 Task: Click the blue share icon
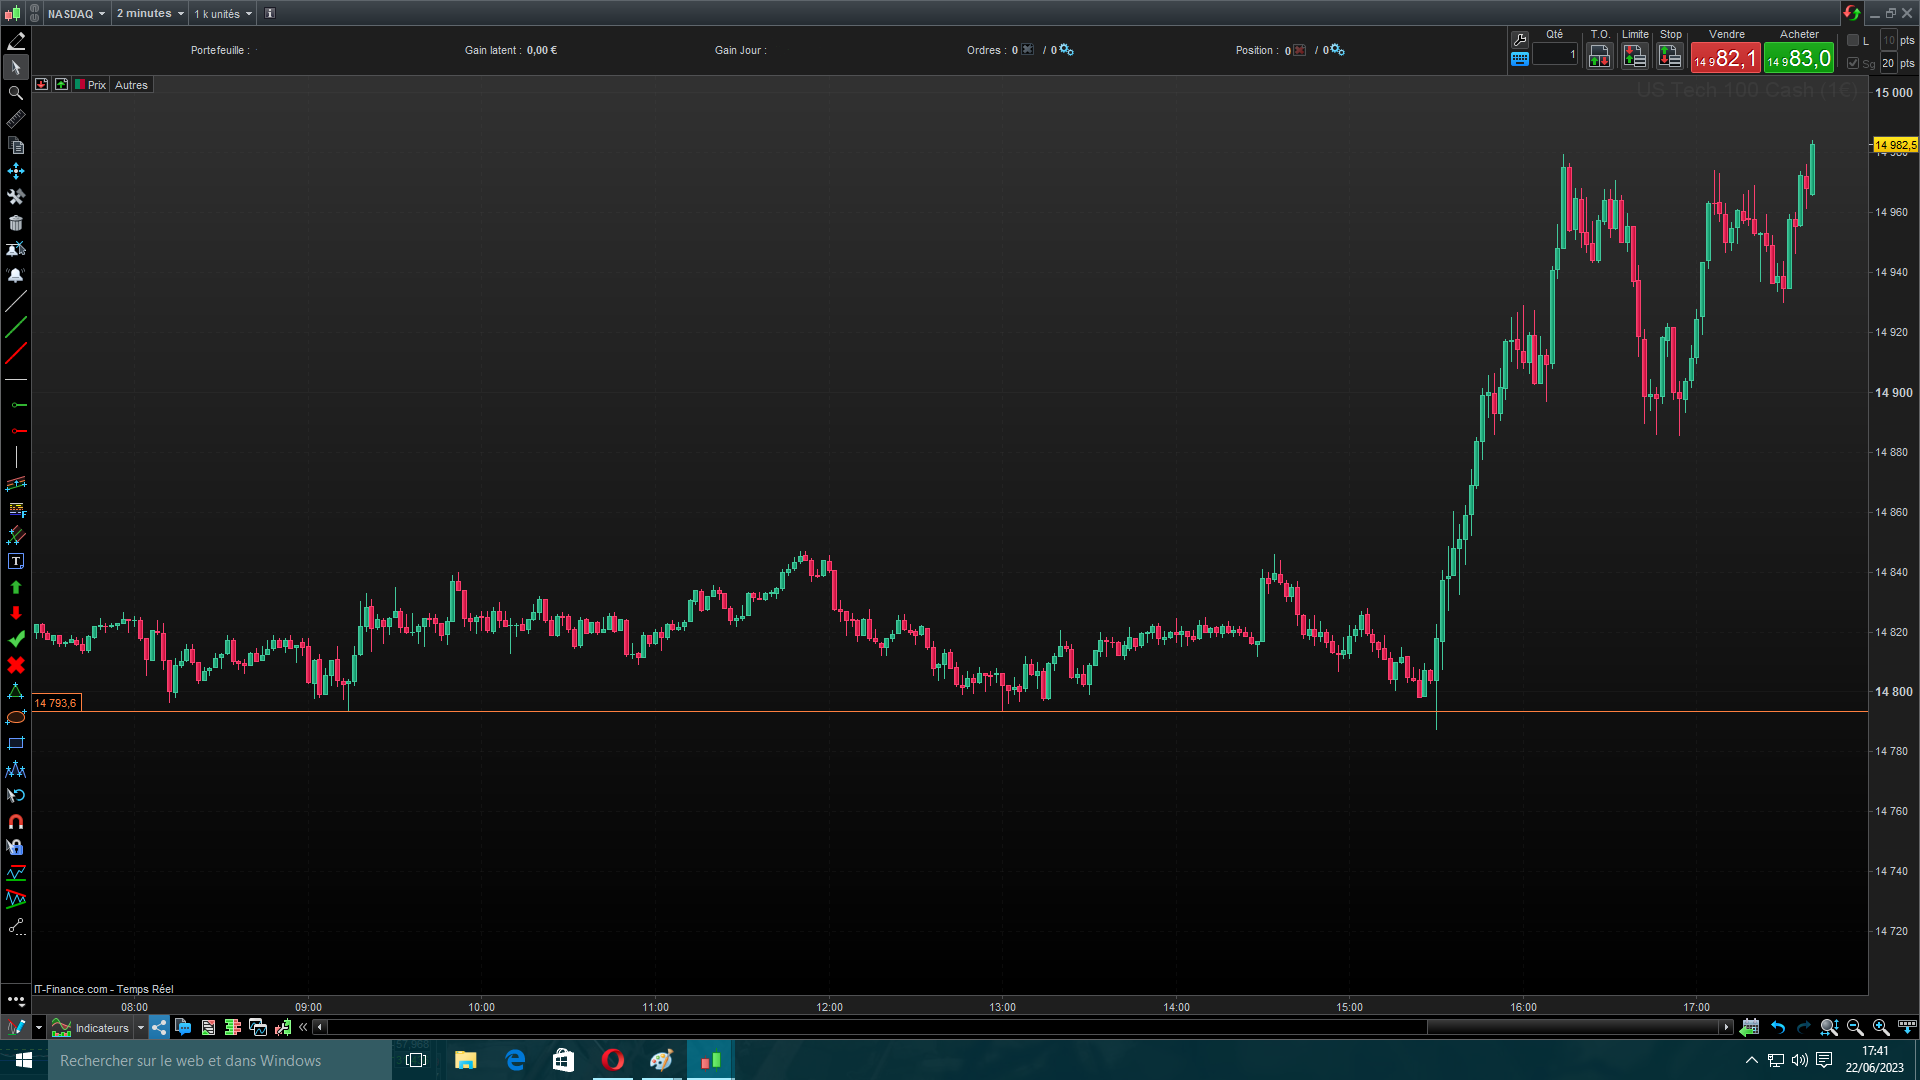159,1027
